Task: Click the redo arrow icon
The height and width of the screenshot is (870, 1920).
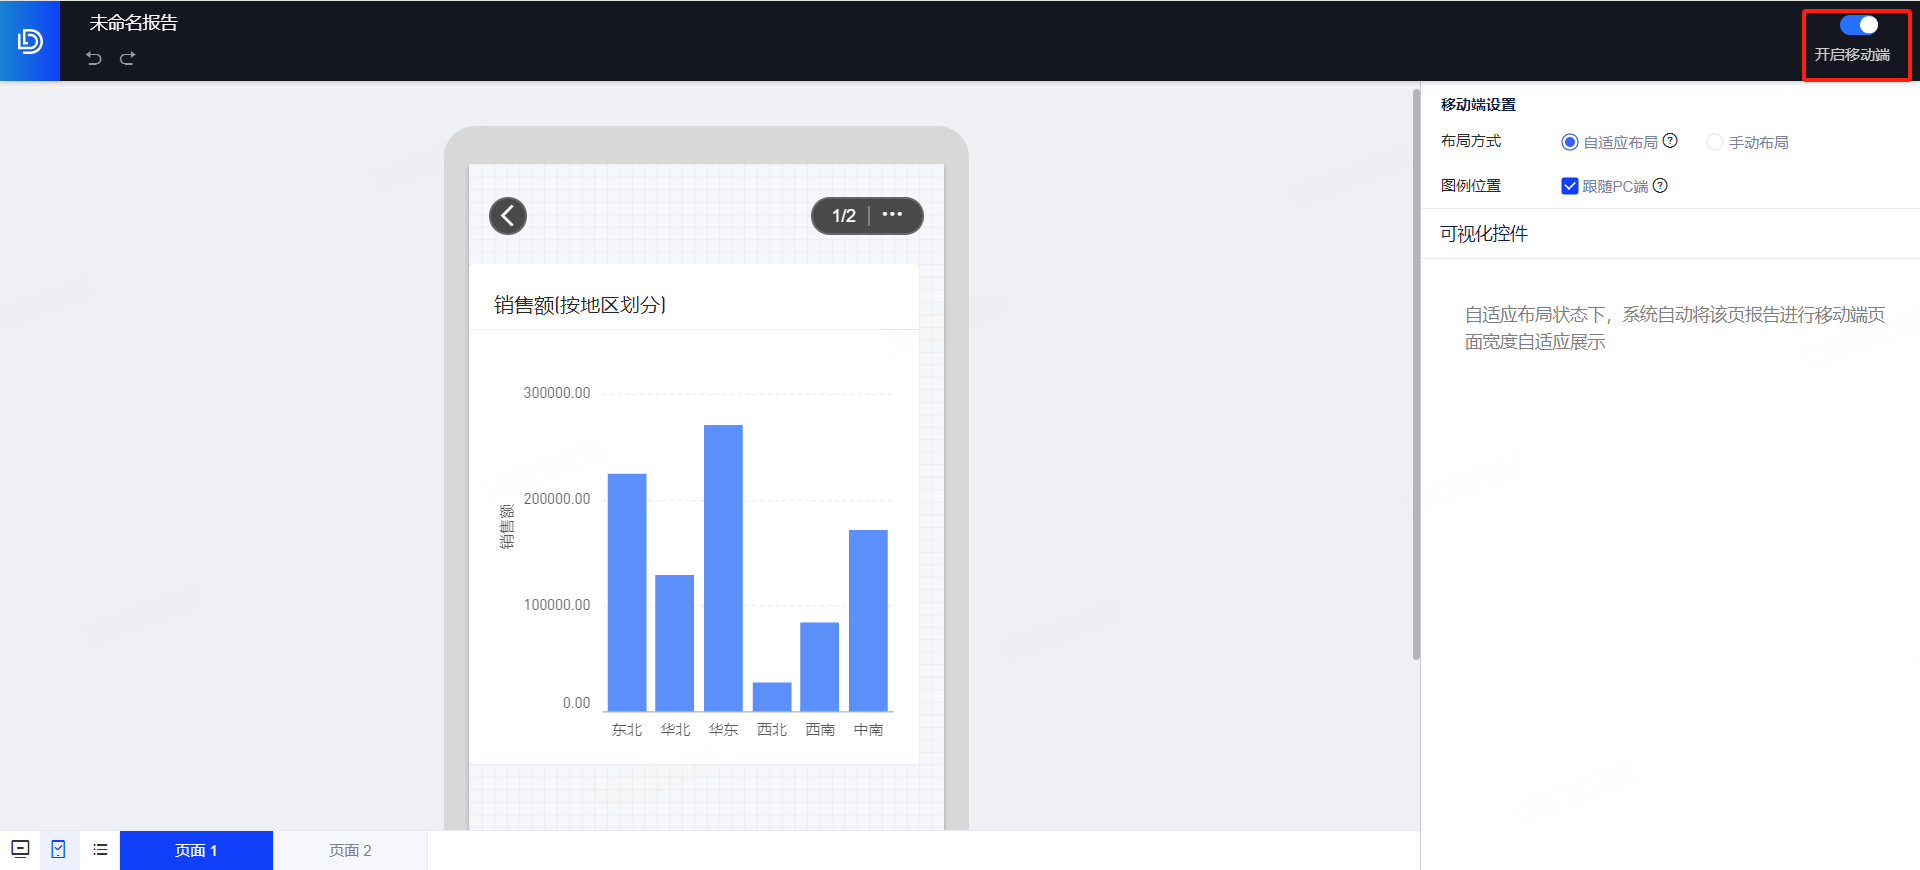Action: click(127, 58)
